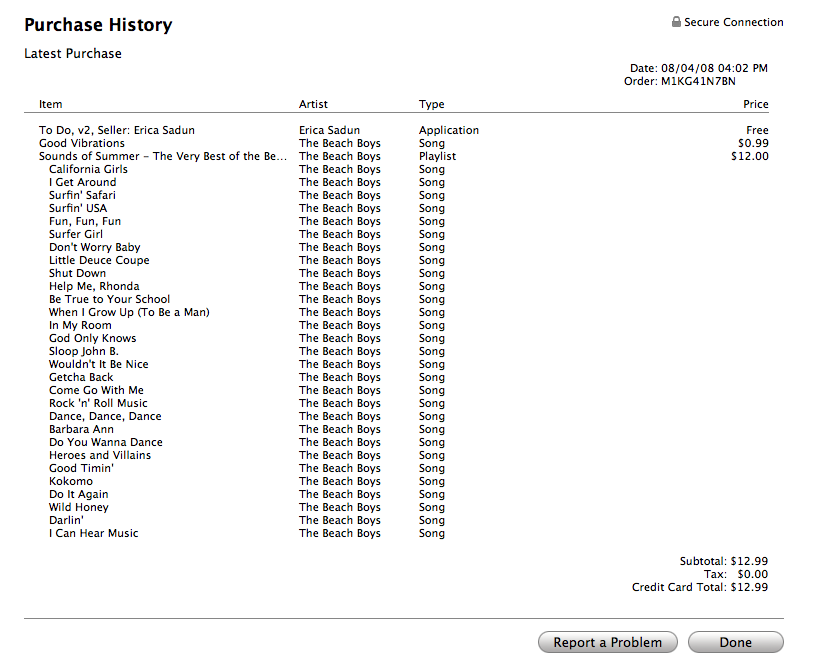817x664 pixels.
Task: Click the Fun, Fun, Fun song
Action: [x=85, y=222]
